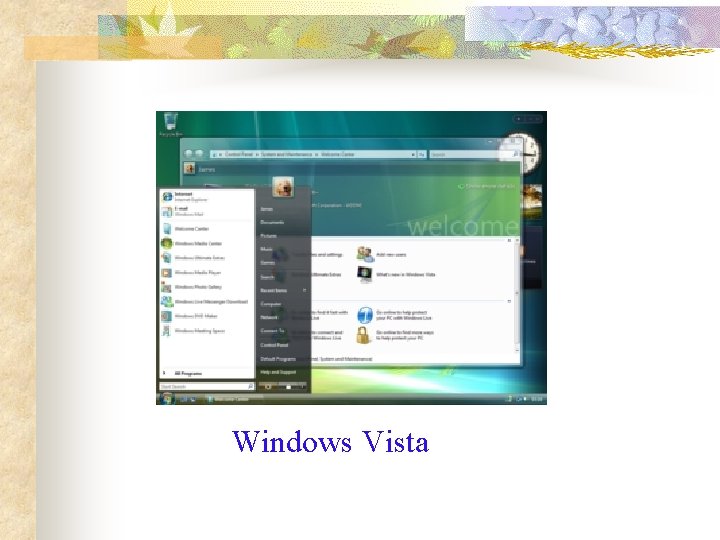This screenshot has height=540, width=720.
Task: Click the Show more details link
Action: coord(486,186)
